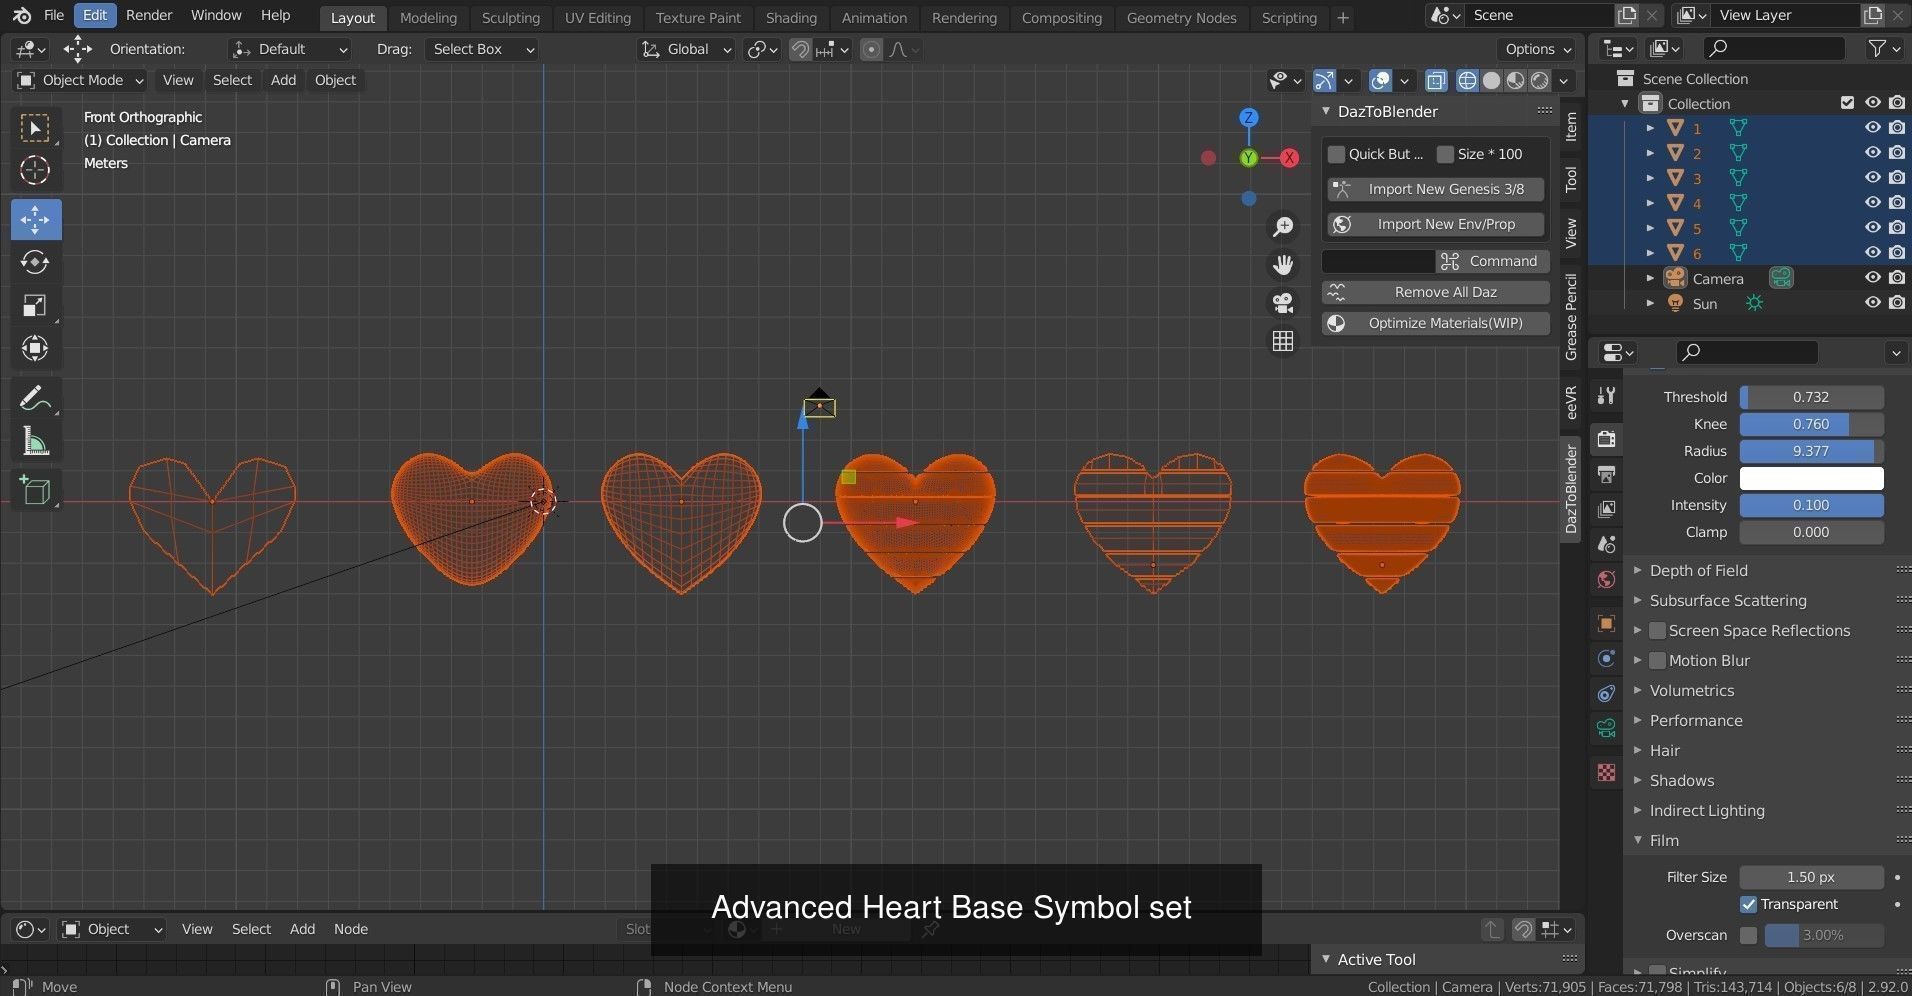This screenshot has width=1912, height=996.
Task: Open the Render properties tab icon
Action: coord(1606,439)
